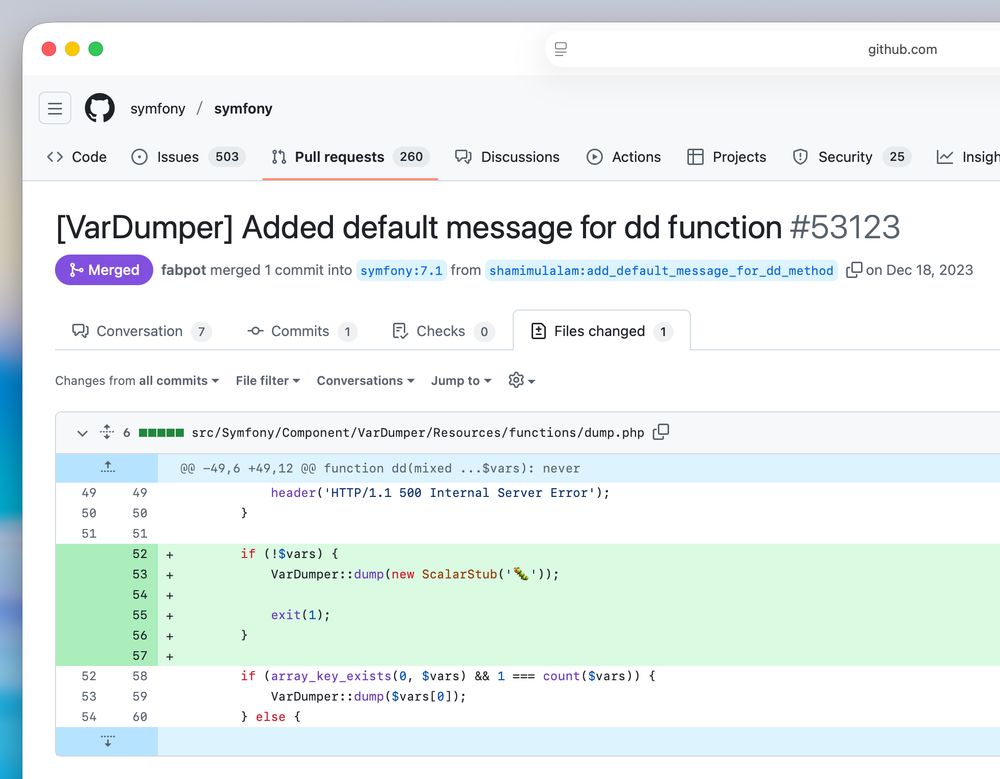1000x779 pixels.
Task: Click the array_key_exists code line
Action: (448, 676)
